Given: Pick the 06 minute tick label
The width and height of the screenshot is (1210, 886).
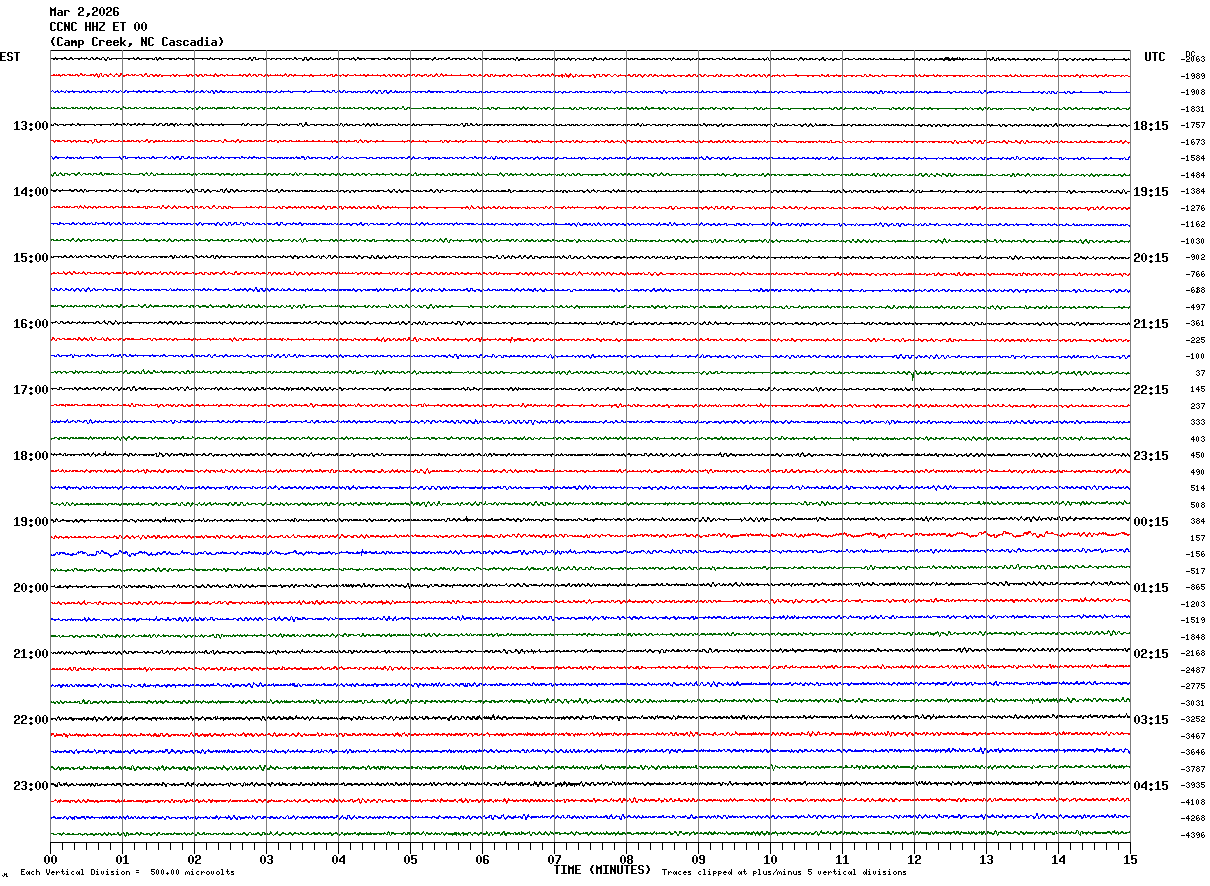Looking at the screenshot, I should pos(482,860).
